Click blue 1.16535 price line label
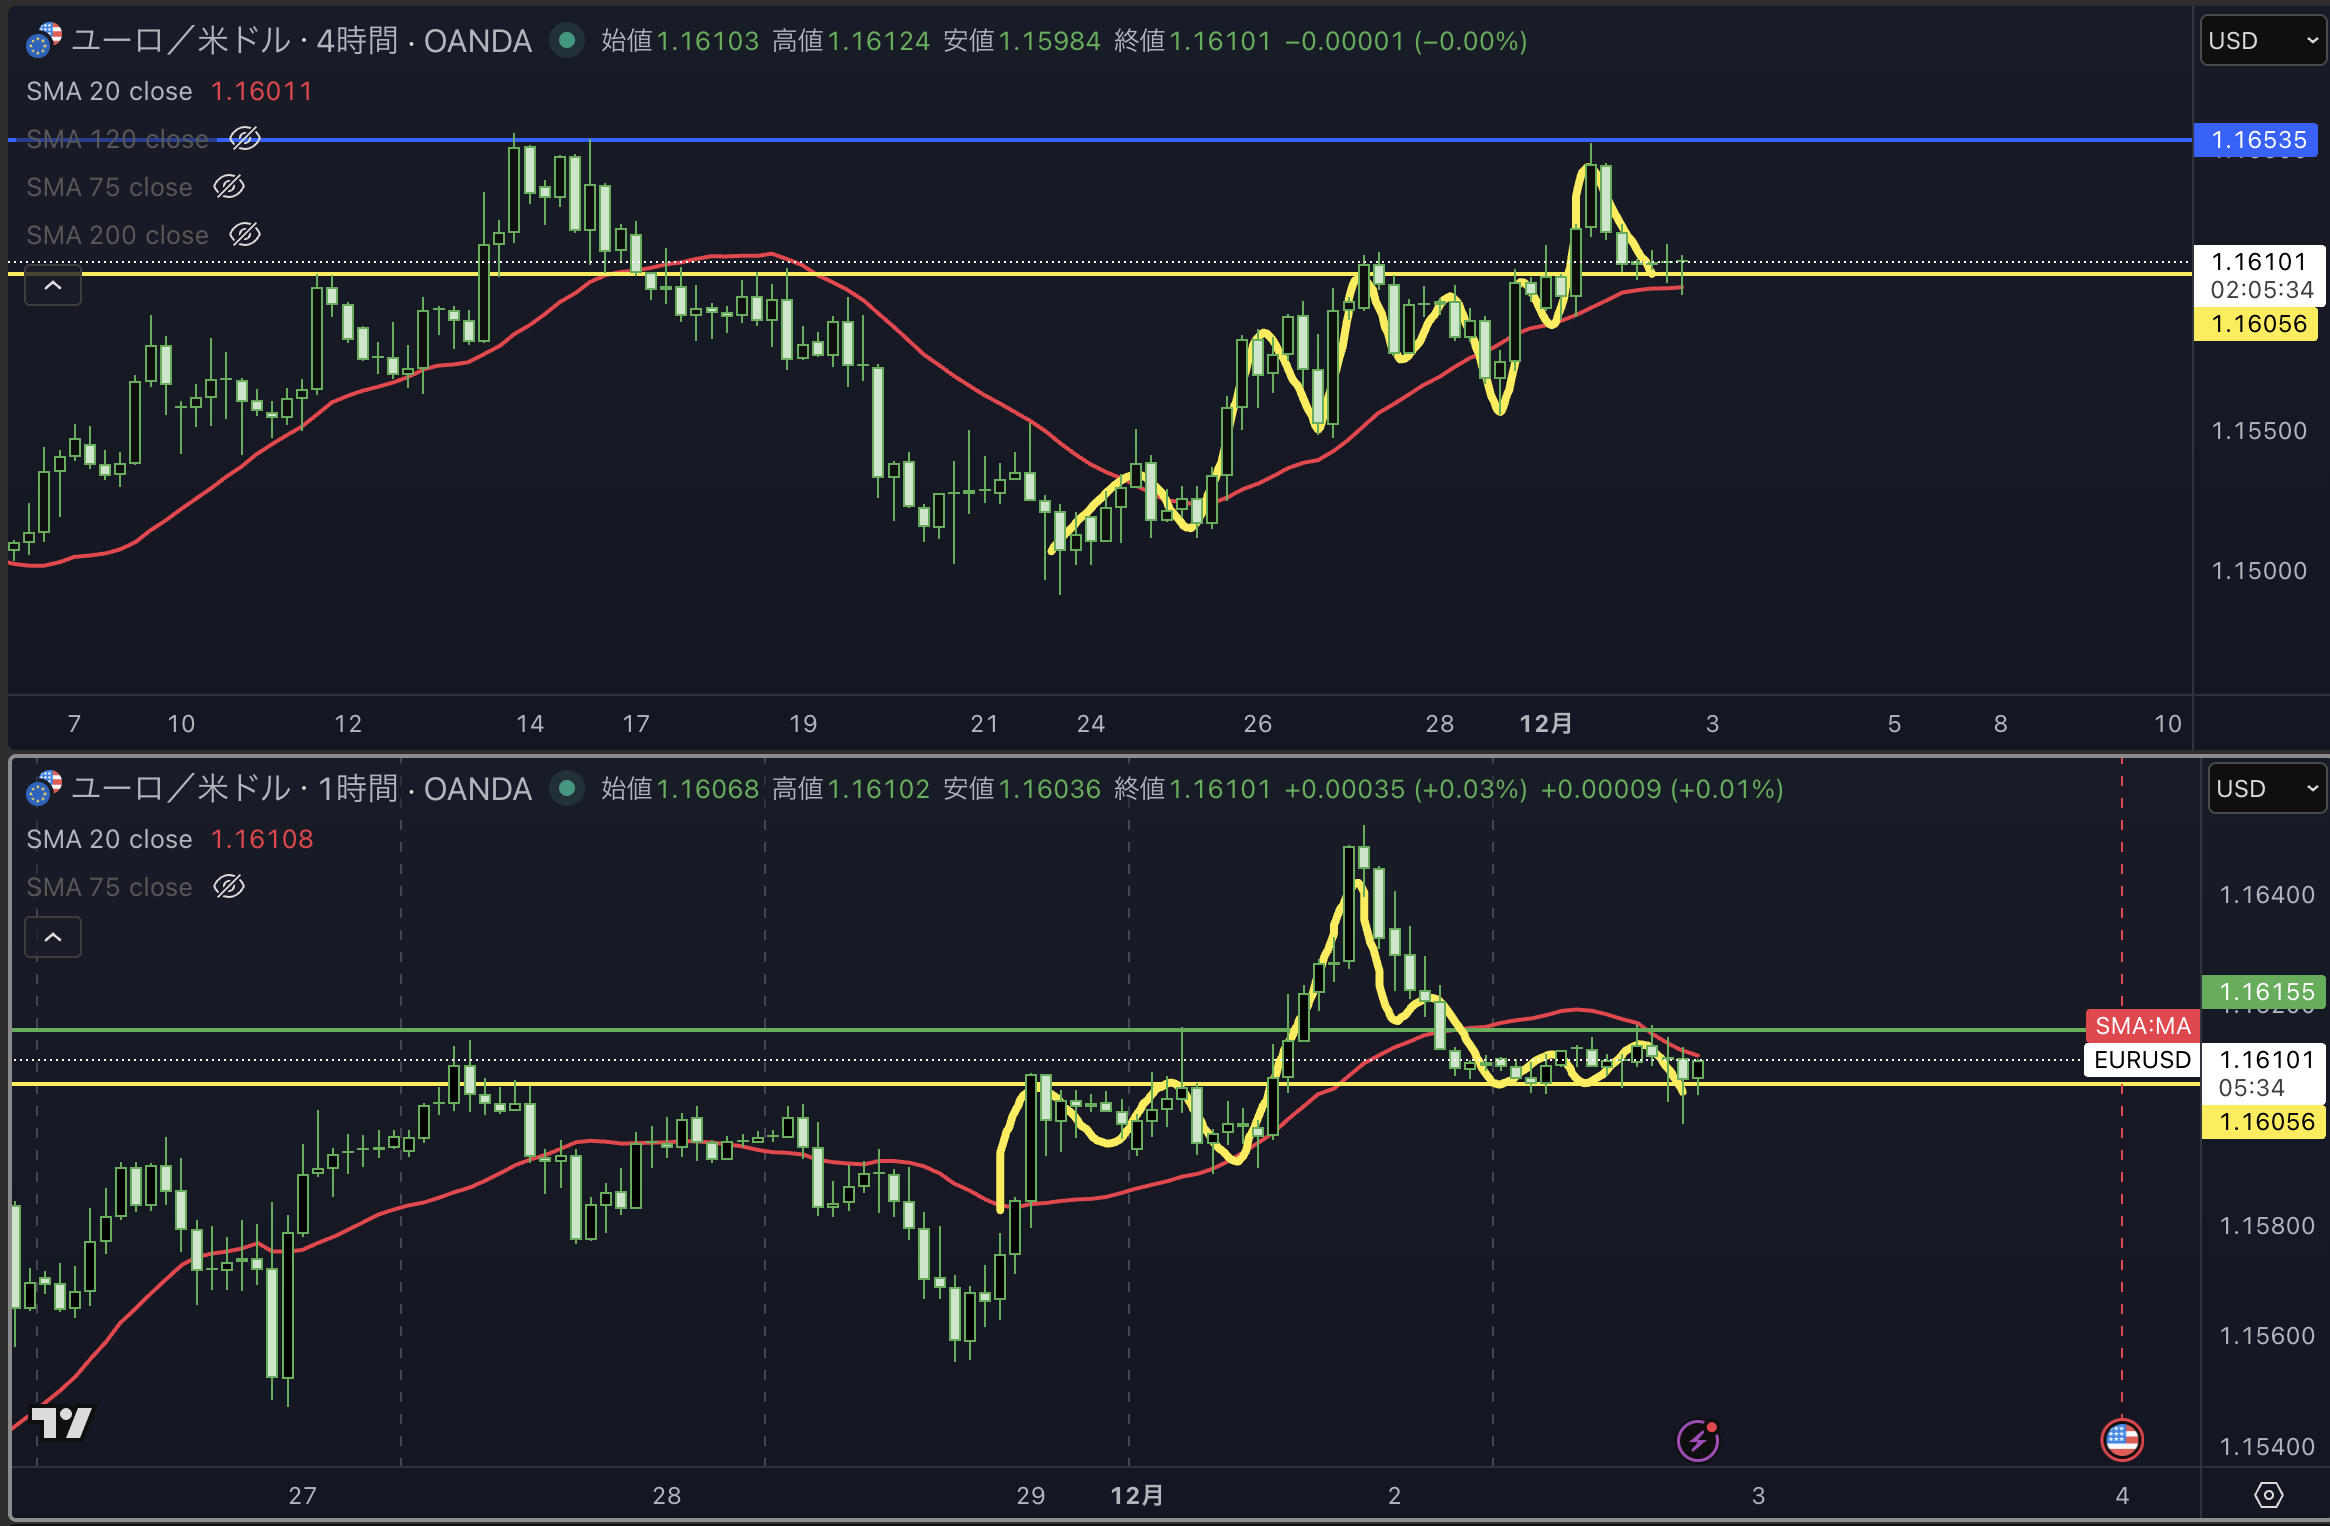Image resolution: width=2330 pixels, height=1526 pixels. [2257, 140]
